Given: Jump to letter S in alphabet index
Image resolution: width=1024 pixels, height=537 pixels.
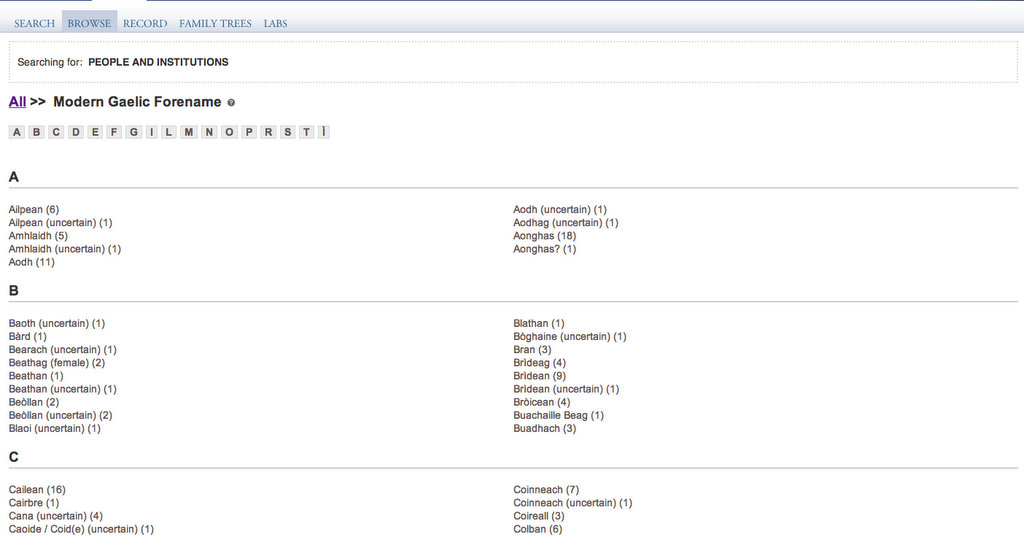Looking at the screenshot, I should click(287, 132).
